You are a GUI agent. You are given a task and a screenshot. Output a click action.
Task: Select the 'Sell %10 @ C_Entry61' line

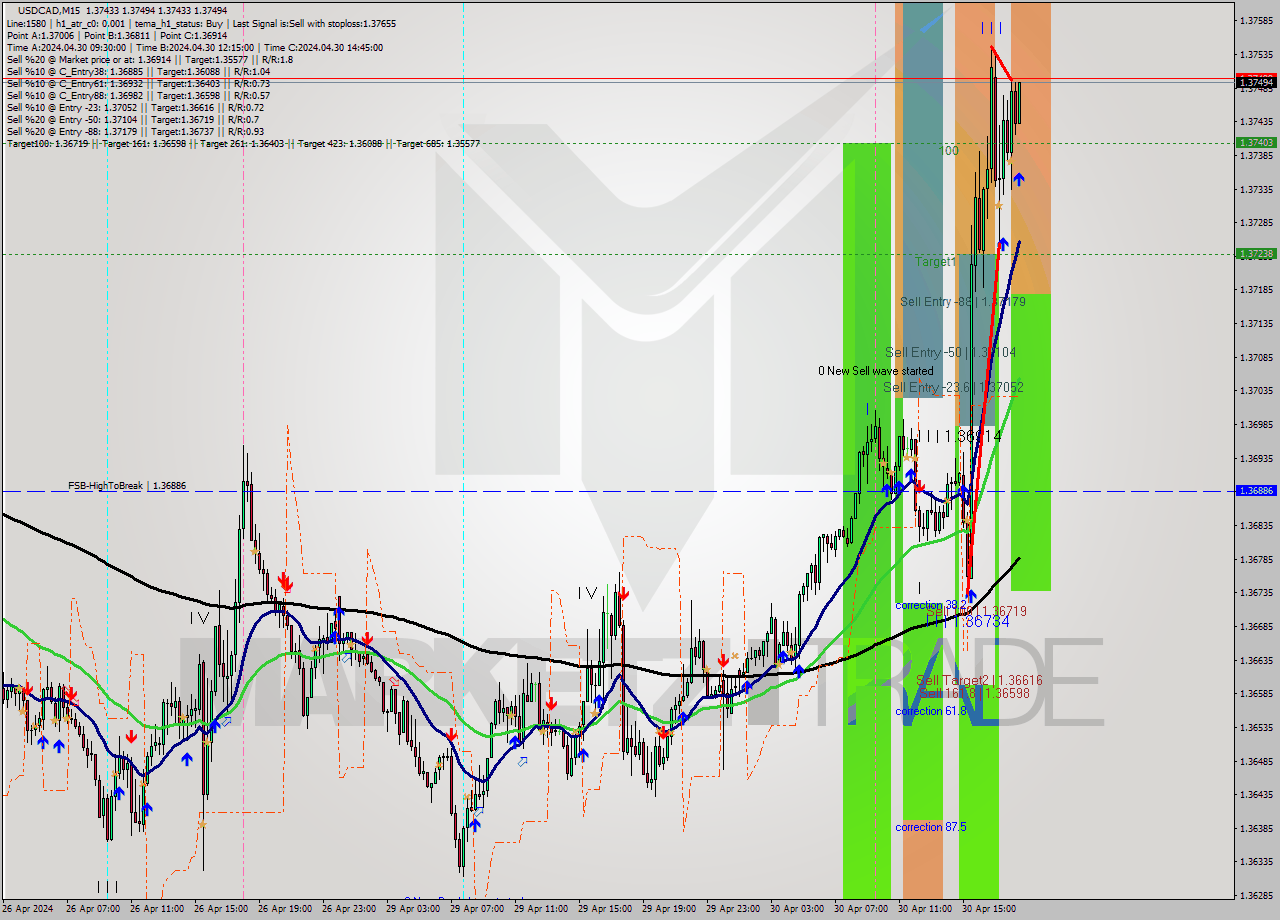tap(138, 83)
